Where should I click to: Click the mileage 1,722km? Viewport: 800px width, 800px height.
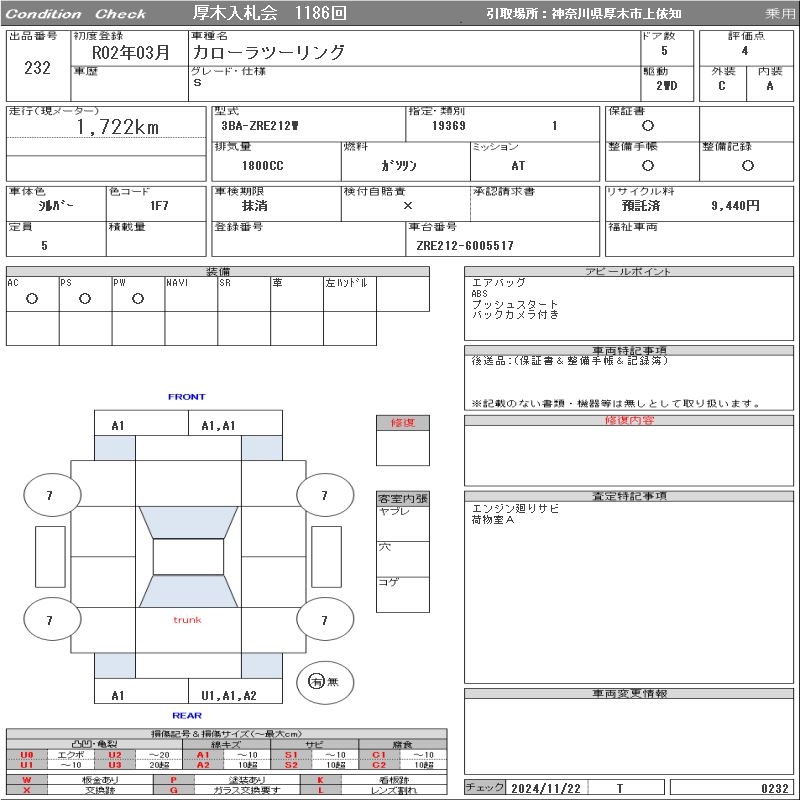click(x=117, y=127)
